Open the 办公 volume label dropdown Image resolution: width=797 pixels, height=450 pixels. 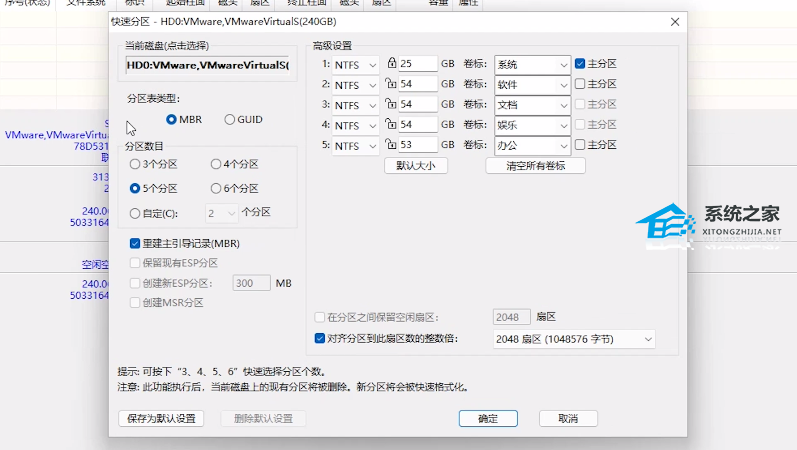point(532,146)
